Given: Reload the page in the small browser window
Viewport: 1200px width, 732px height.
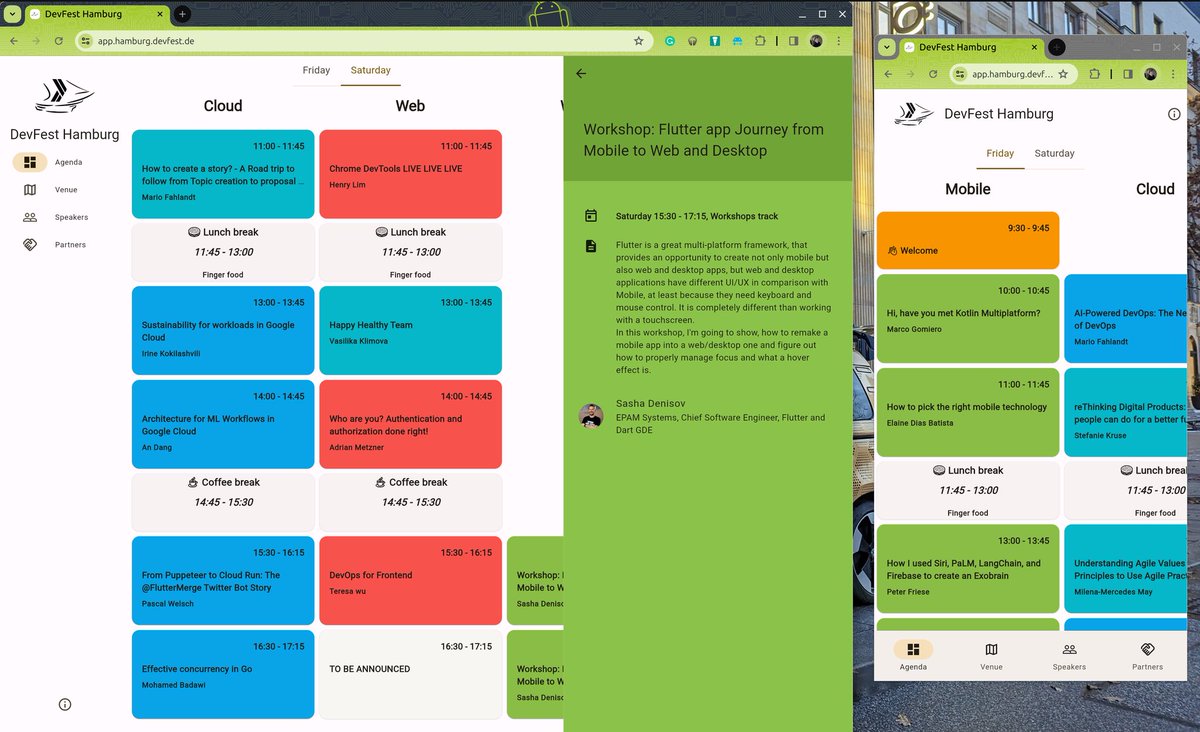Looking at the screenshot, I should point(933,74).
